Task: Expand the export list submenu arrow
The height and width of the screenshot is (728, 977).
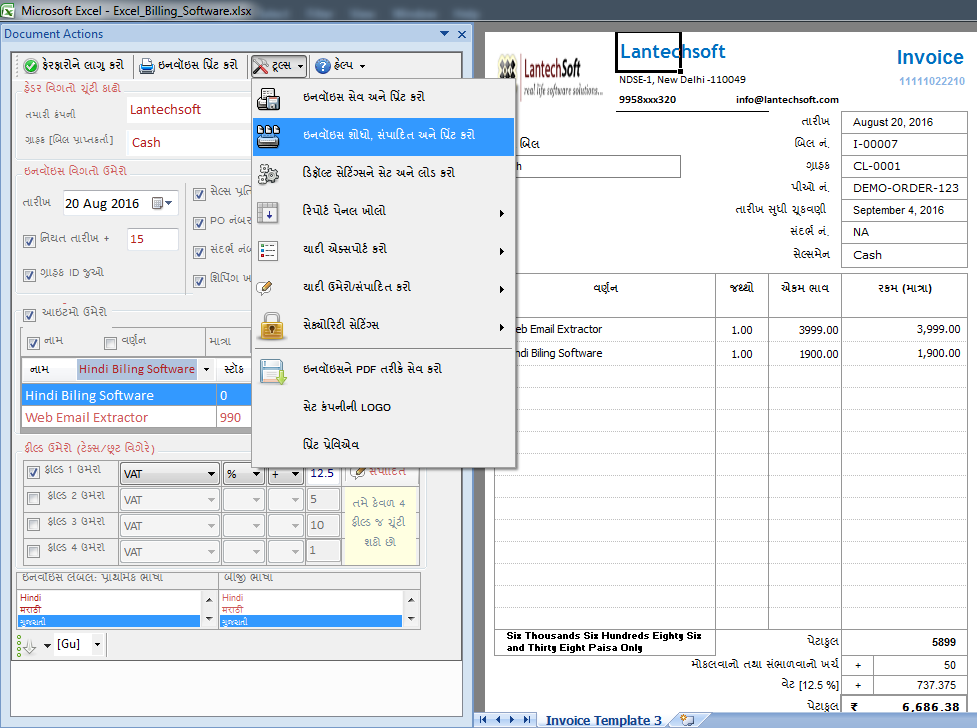Action: (x=502, y=252)
